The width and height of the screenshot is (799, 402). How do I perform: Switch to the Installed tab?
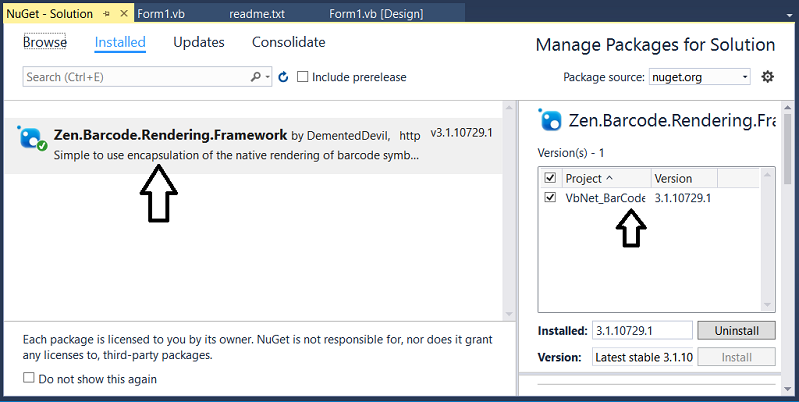pos(120,42)
